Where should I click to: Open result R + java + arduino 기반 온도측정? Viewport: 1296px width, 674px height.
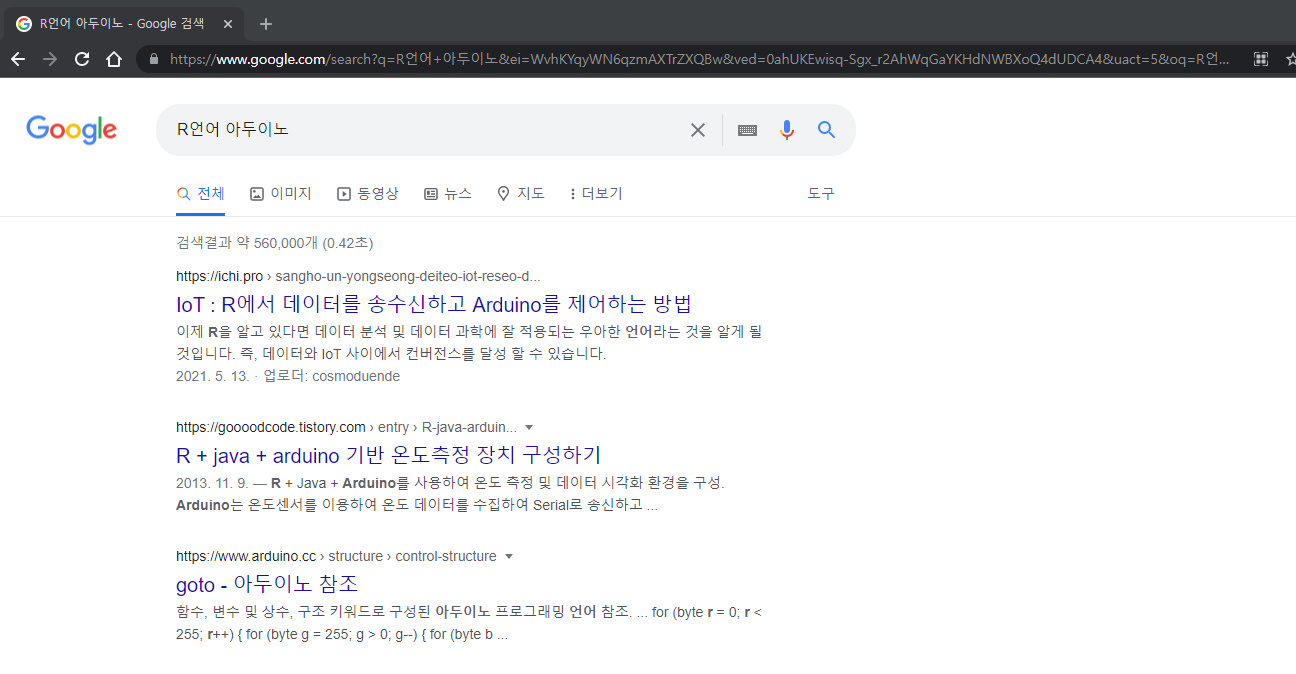(x=389, y=455)
